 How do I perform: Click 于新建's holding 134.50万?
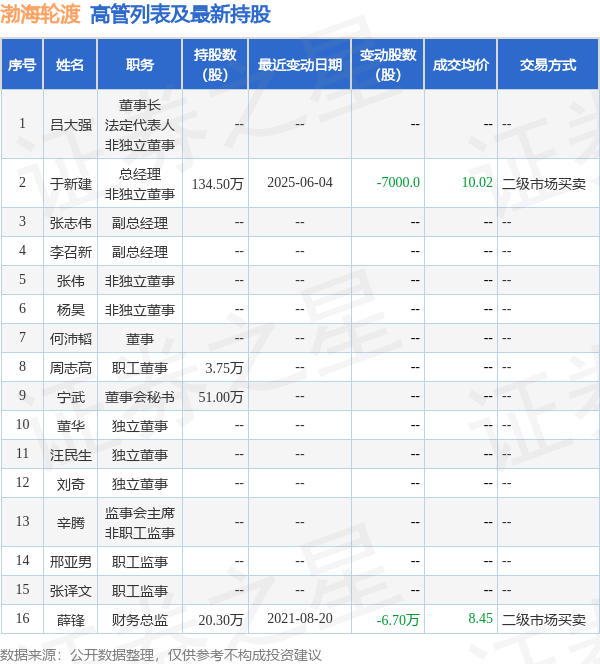pyautogui.click(x=217, y=184)
